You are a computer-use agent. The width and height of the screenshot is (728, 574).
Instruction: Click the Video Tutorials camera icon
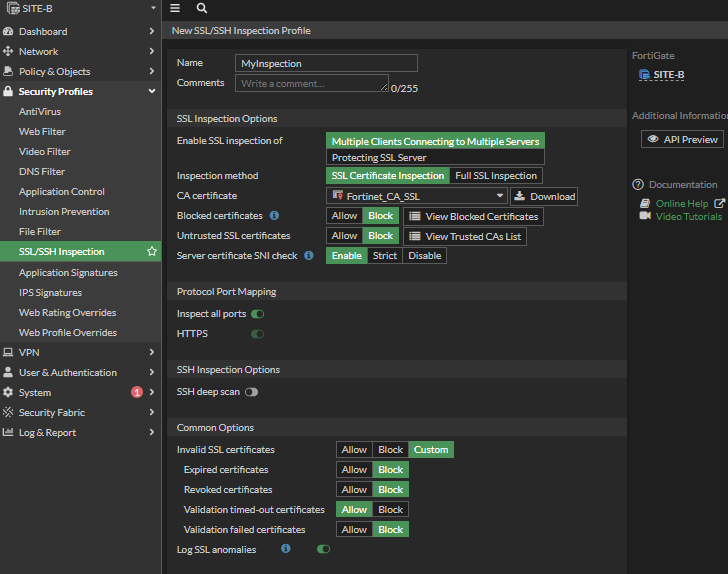click(645, 216)
